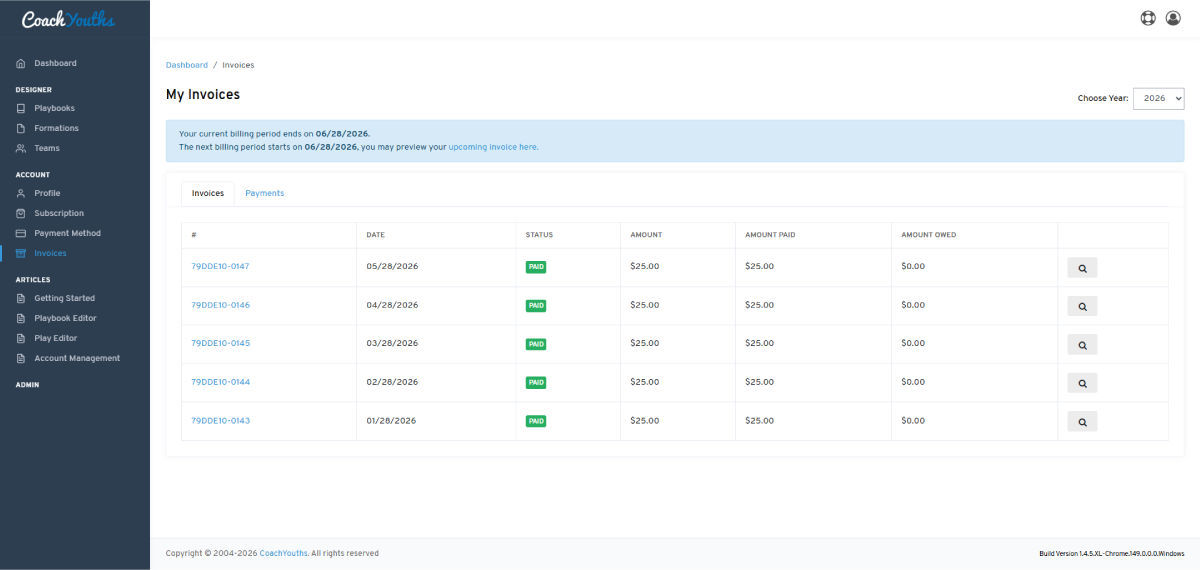Viewport: 1200px width, 570px height.
Task: Open the Account Management article
Action: (x=77, y=358)
